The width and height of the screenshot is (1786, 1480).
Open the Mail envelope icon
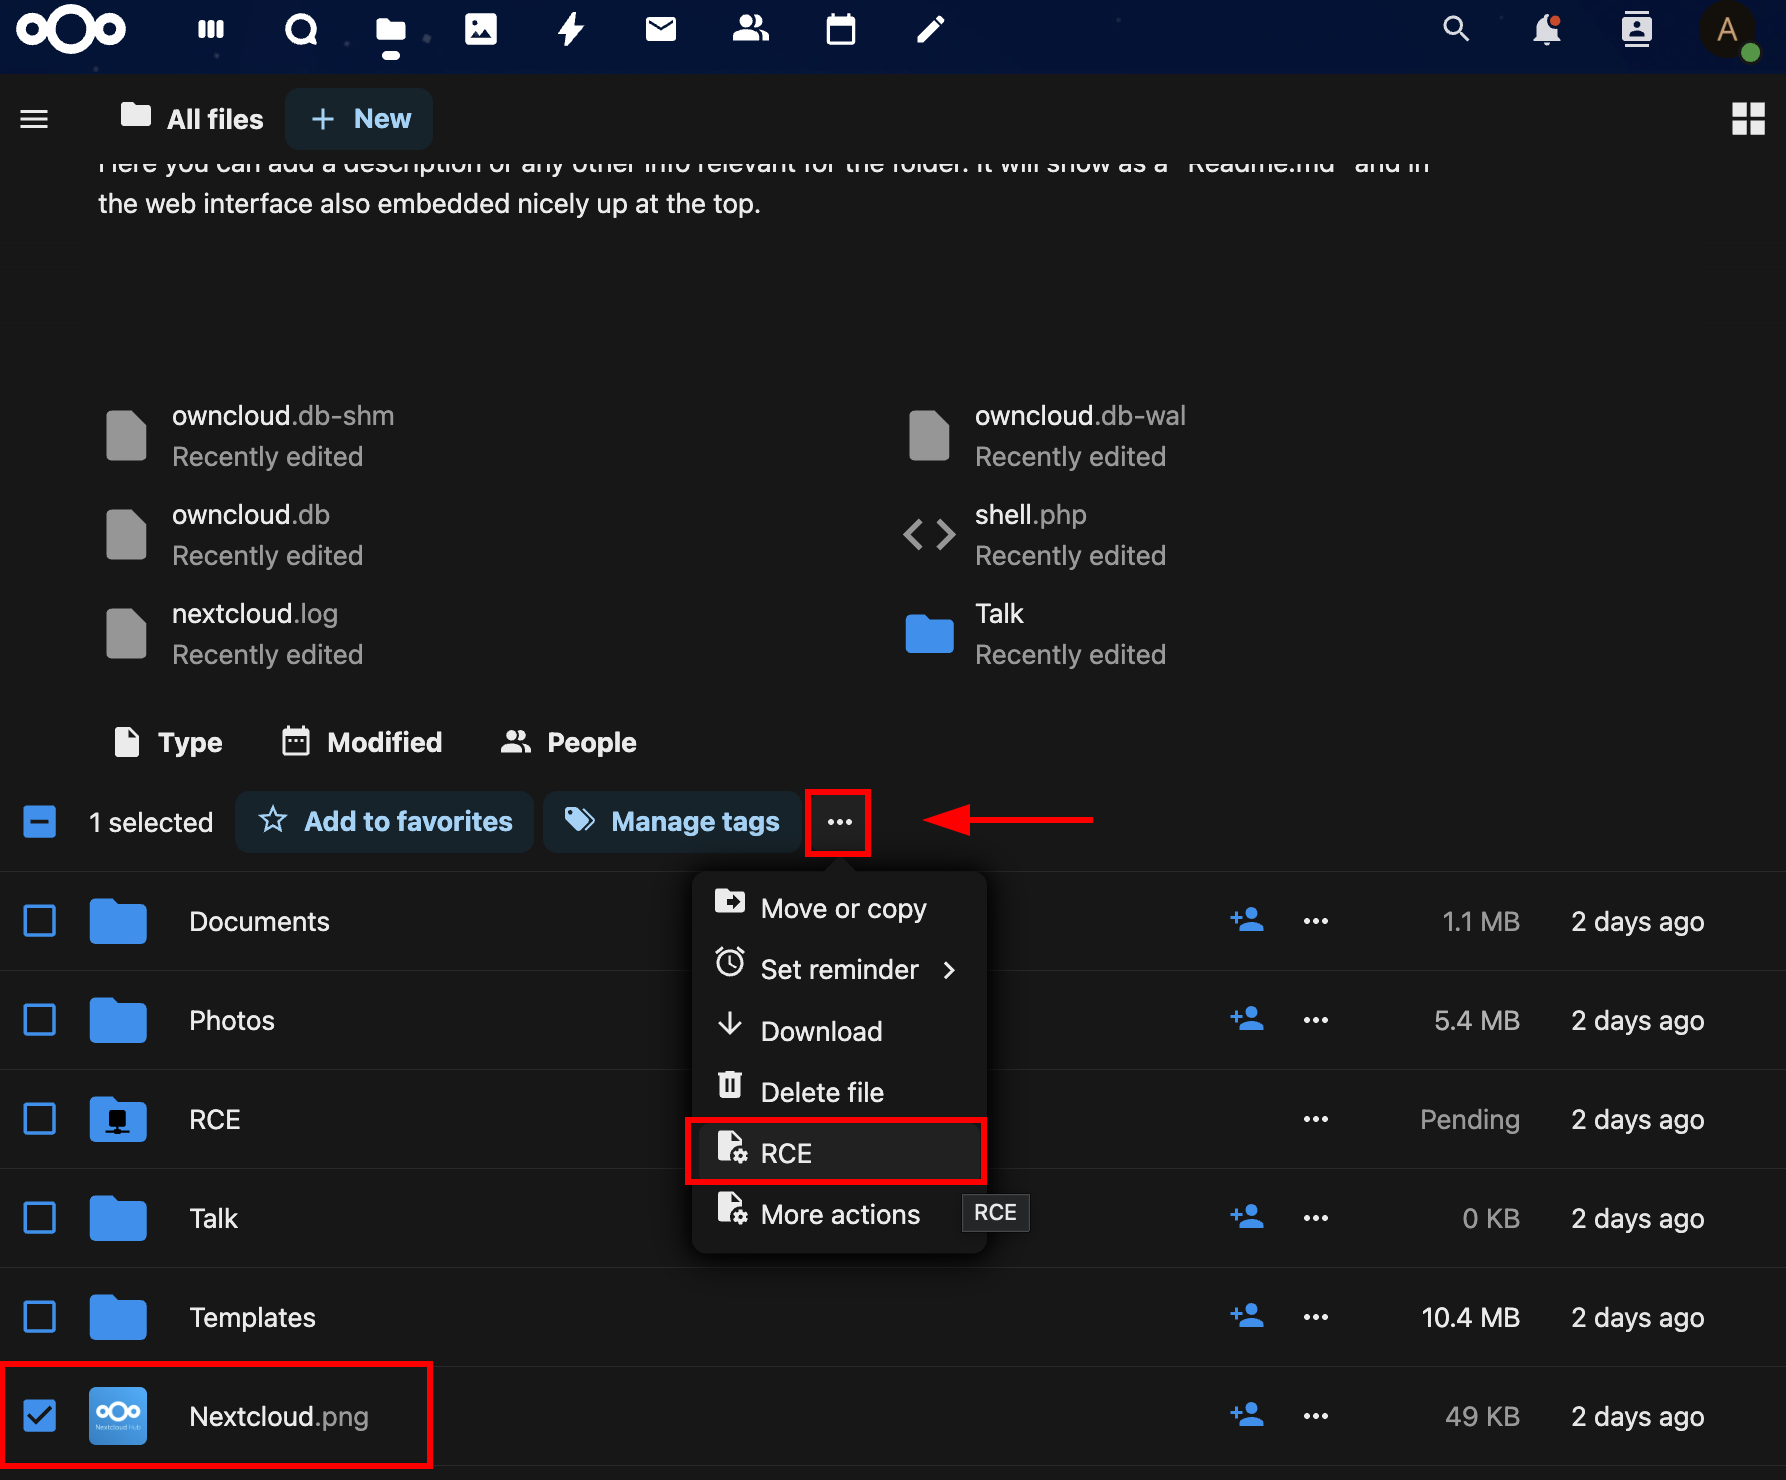[x=661, y=30]
